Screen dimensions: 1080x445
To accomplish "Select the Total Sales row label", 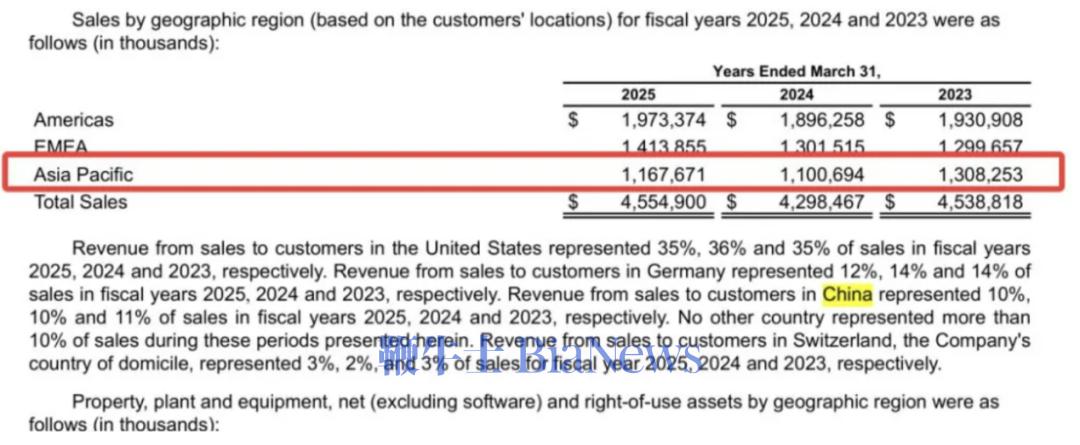I will click(81, 202).
